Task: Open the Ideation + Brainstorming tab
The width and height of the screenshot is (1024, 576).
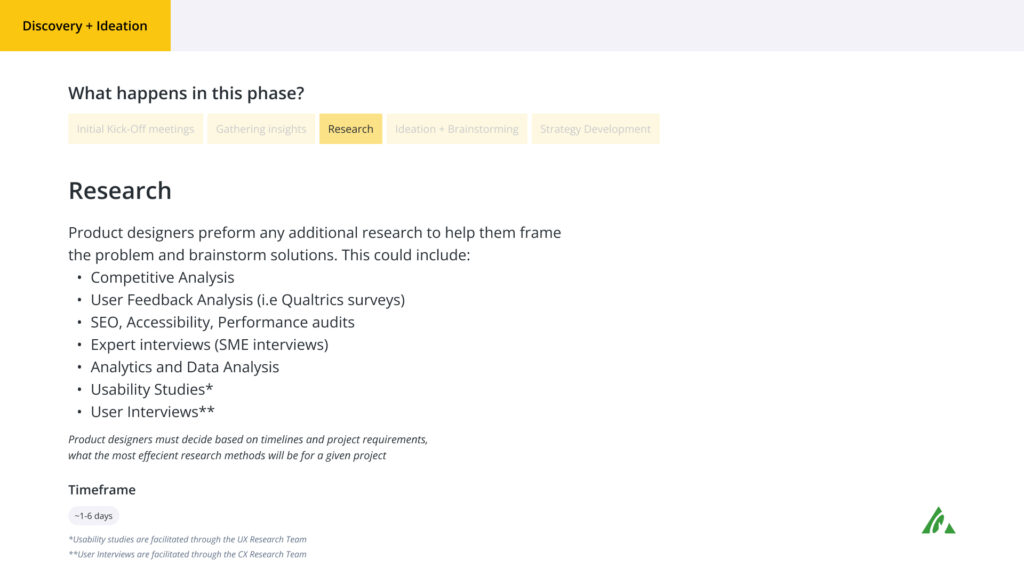Action: point(456,129)
